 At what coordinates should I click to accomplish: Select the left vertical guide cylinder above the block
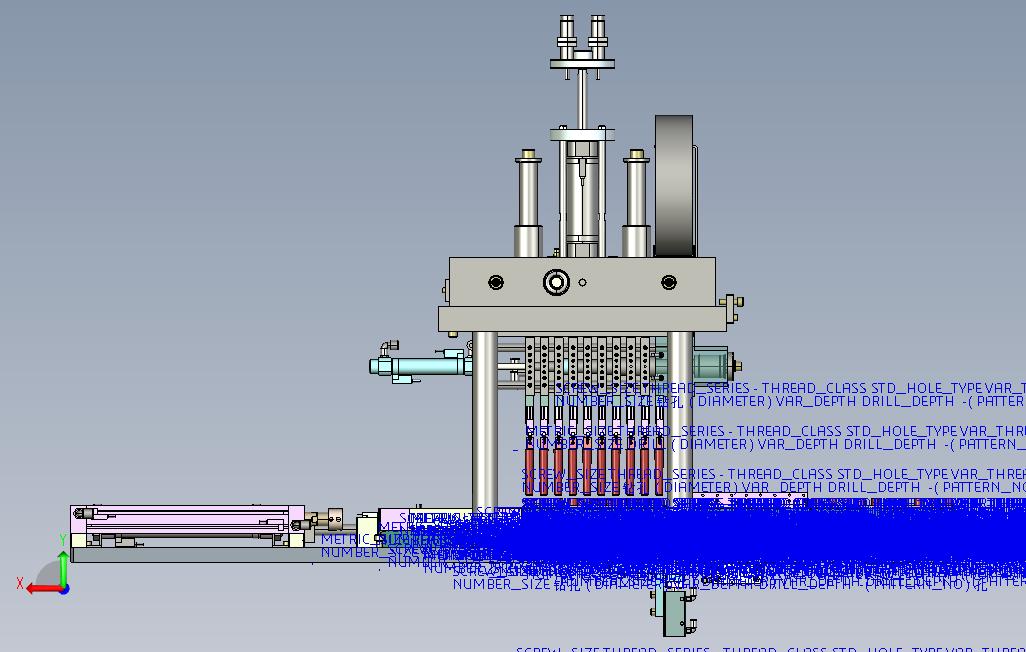(528, 203)
